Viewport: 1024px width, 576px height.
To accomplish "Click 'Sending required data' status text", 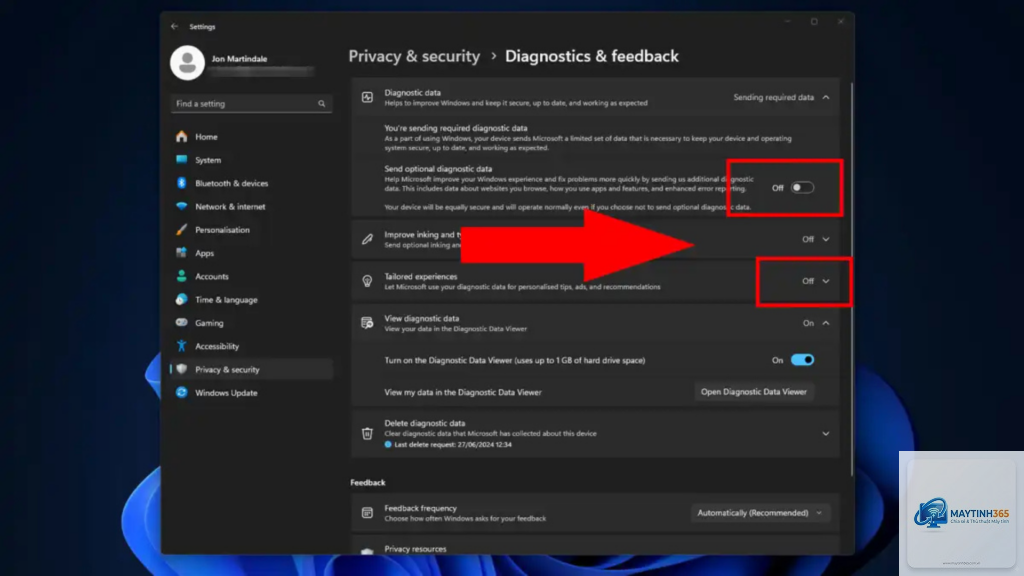I will 773,97.
